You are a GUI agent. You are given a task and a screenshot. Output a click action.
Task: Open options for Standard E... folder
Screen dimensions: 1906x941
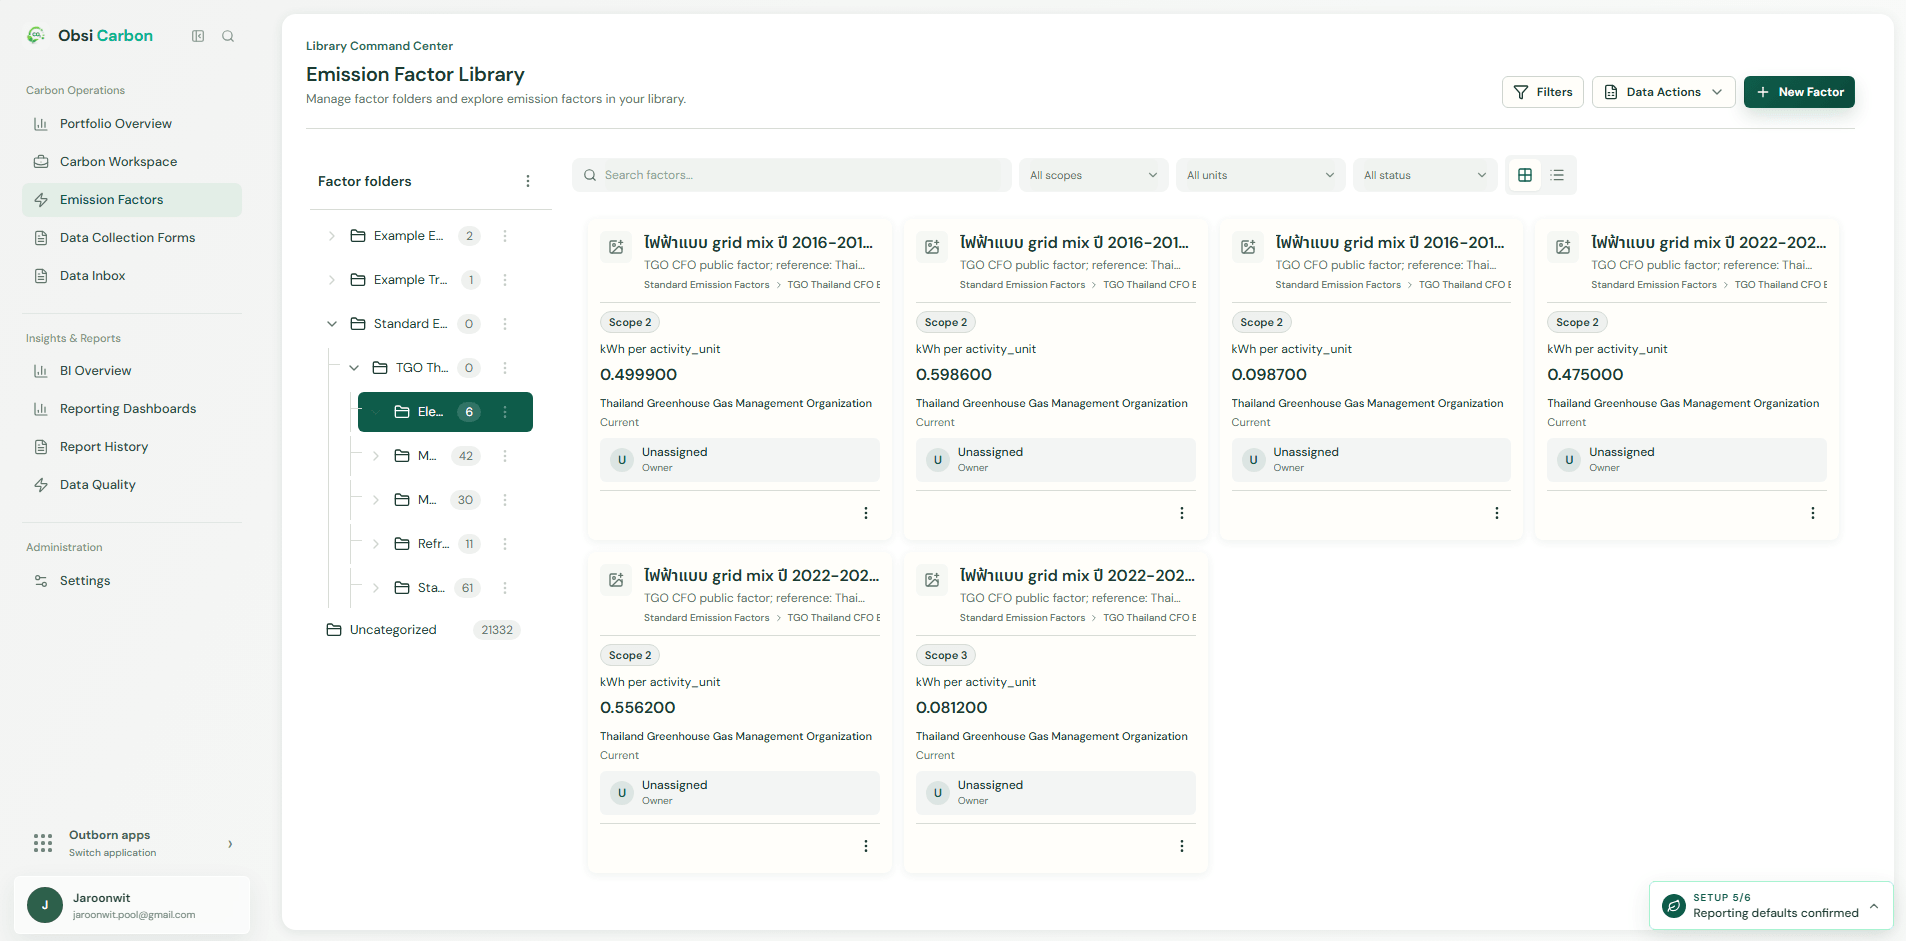[505, 324]
